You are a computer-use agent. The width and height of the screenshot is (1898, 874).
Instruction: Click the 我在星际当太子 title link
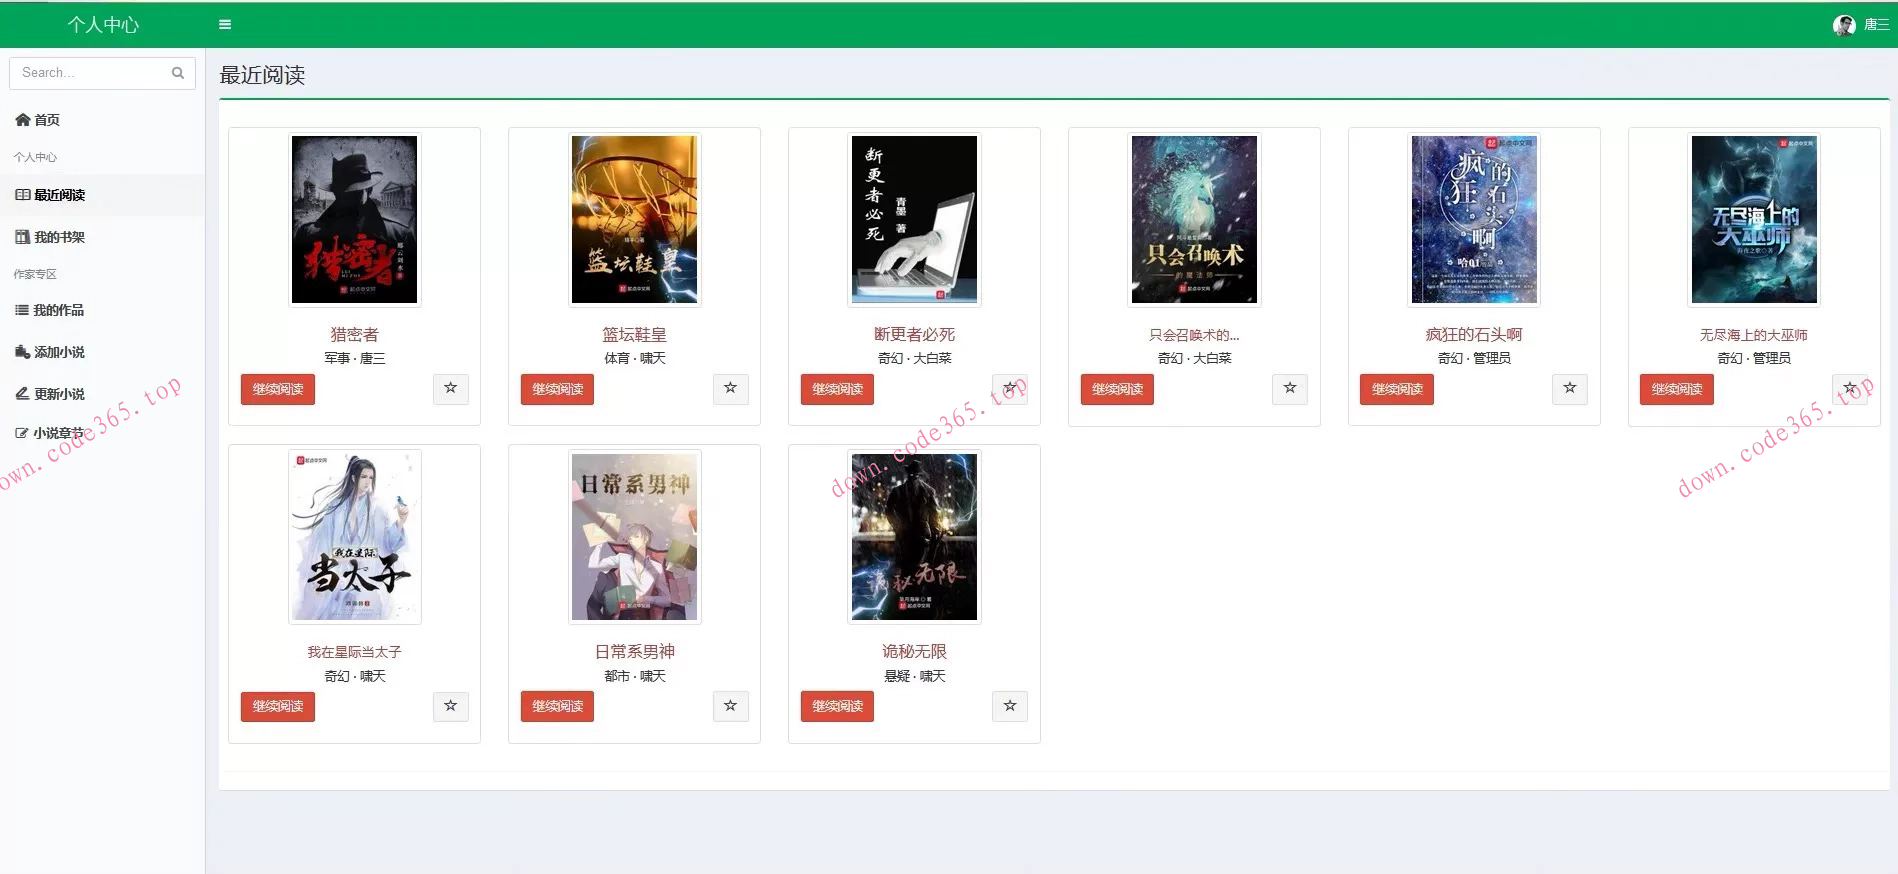pyautogui.click(x=355, y=652)
